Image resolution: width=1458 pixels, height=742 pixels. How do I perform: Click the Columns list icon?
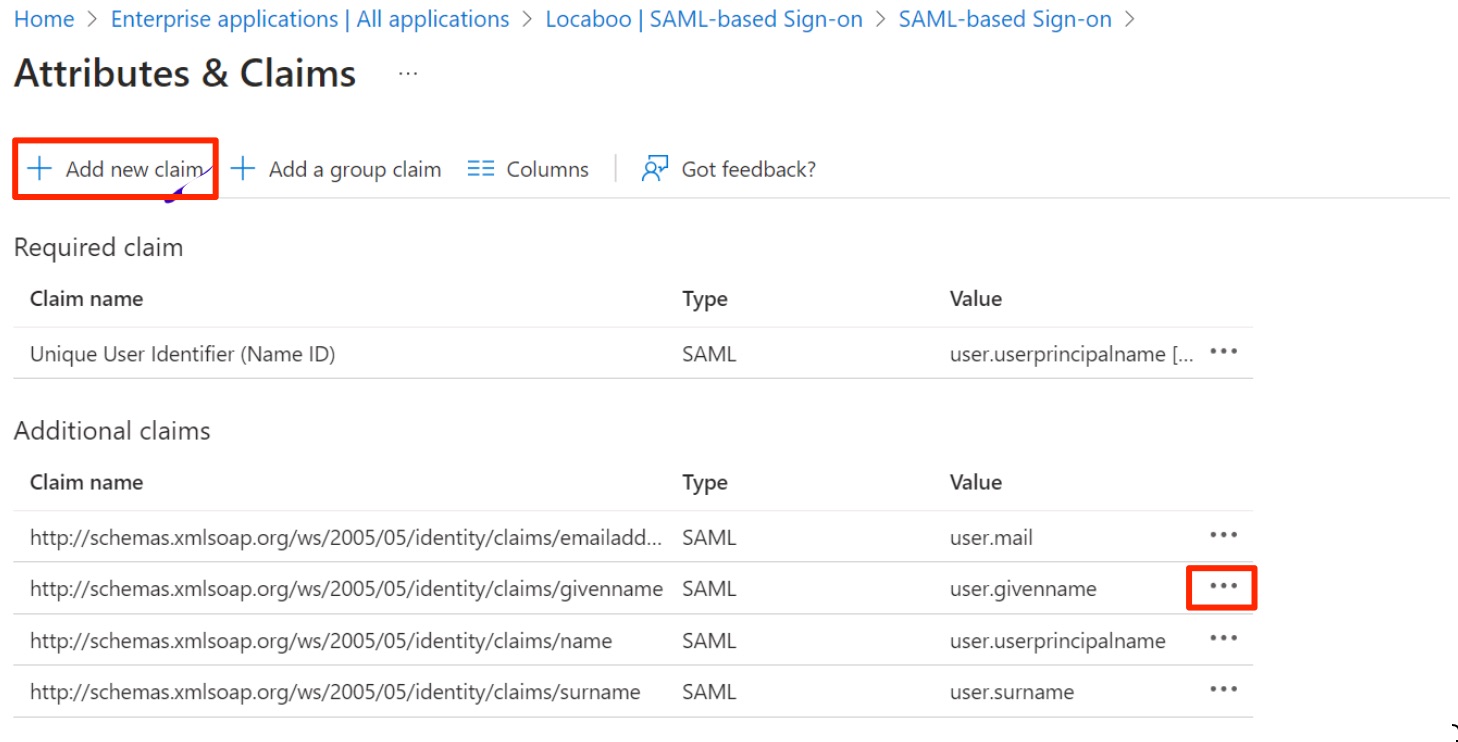481,169
